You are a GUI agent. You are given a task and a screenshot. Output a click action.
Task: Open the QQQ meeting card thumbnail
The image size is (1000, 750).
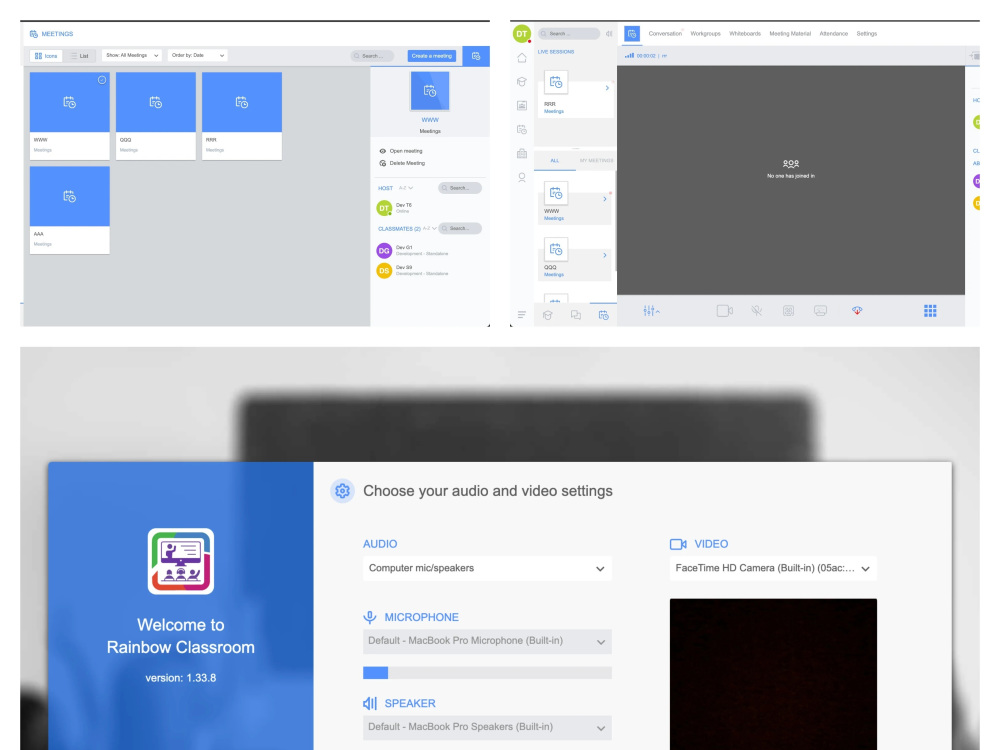[x=156, y=102]
